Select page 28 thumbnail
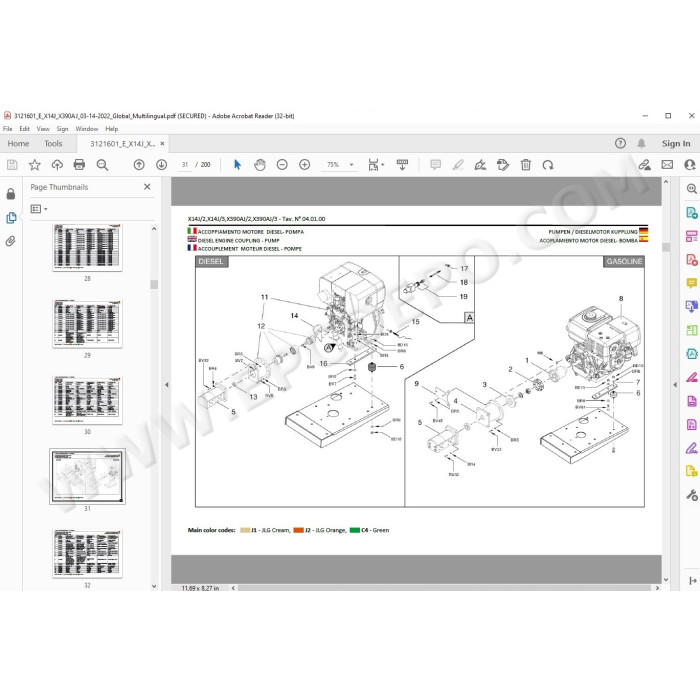Viewport: 700px width, 700px height. coord(87,248)
